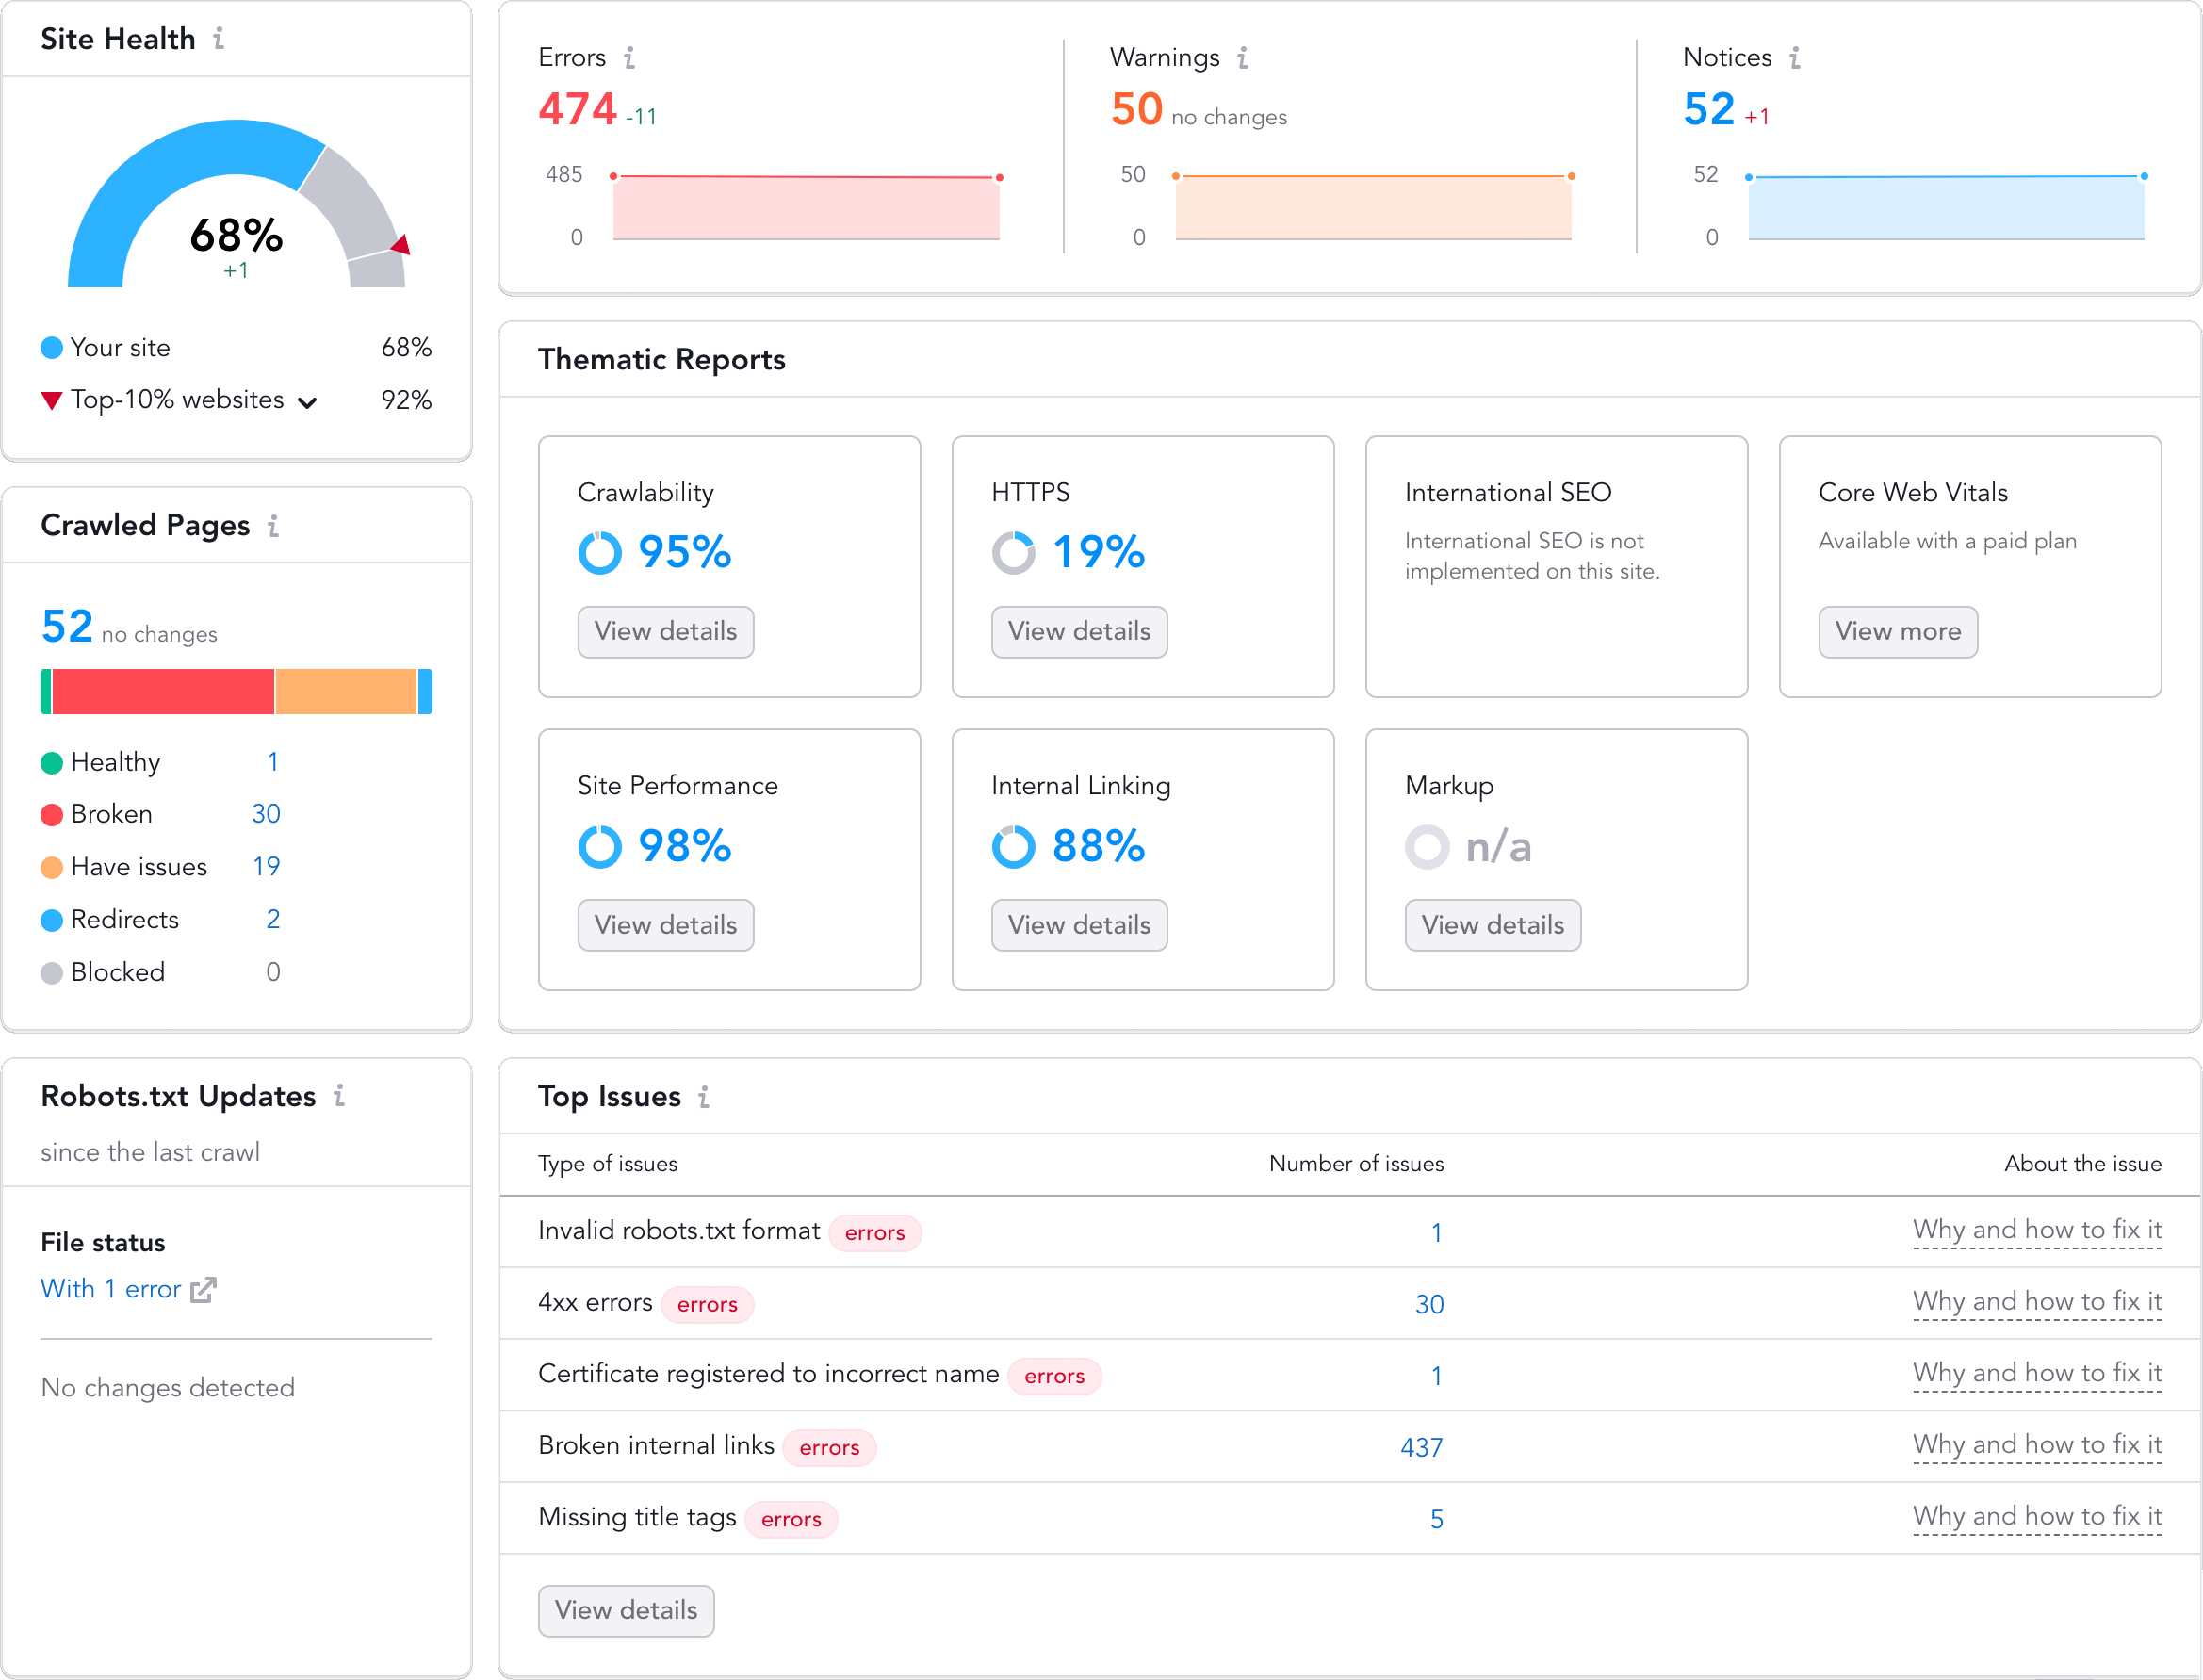The height and width of the screenshot is (1680, 2203).
Task: Click the Redirects pages count 2
Action: tap(272, 920)
